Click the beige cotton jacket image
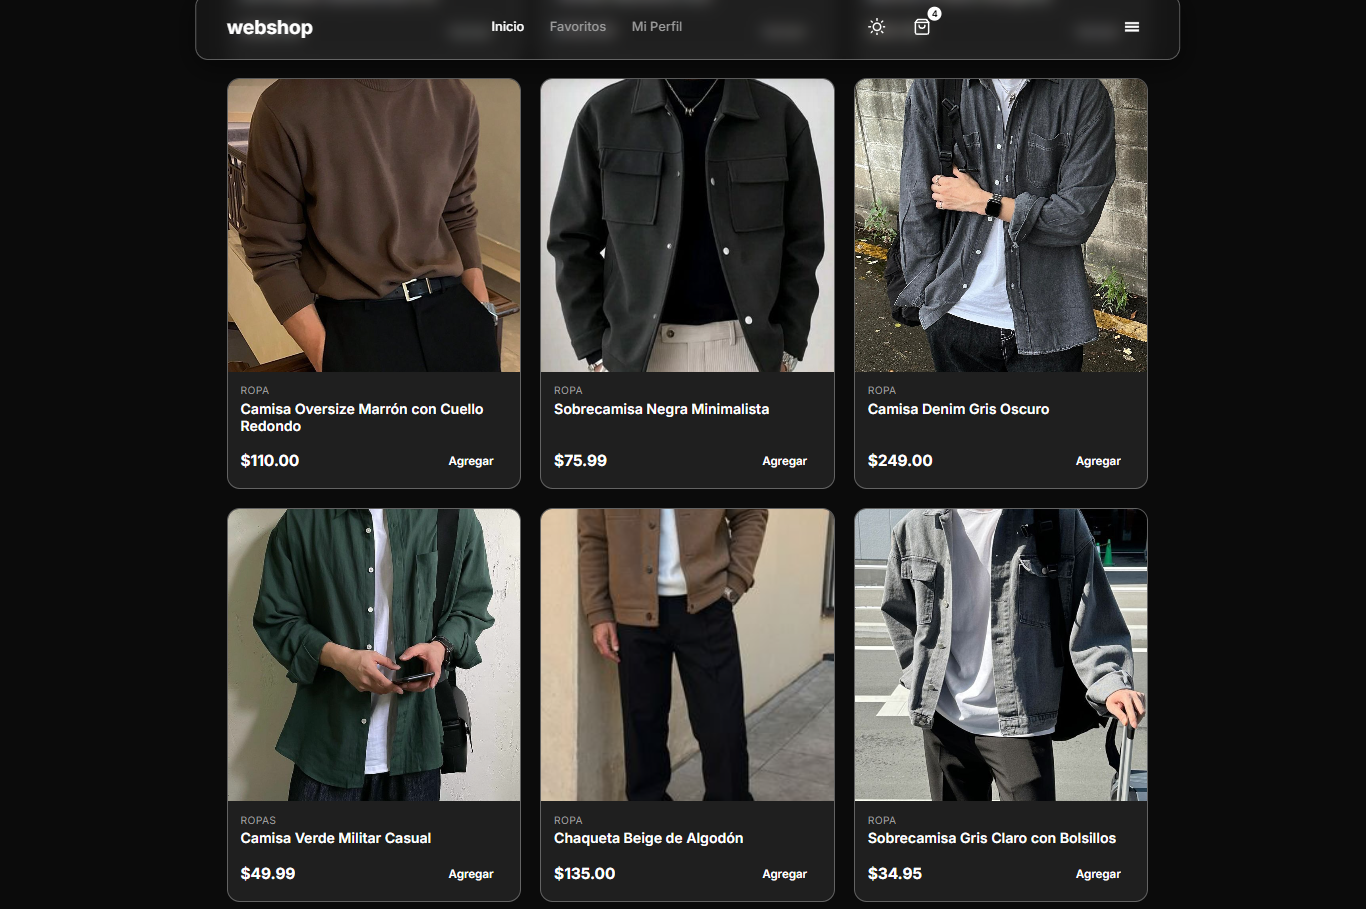This screenshot has width=1366, height=909. coord(687,655)
